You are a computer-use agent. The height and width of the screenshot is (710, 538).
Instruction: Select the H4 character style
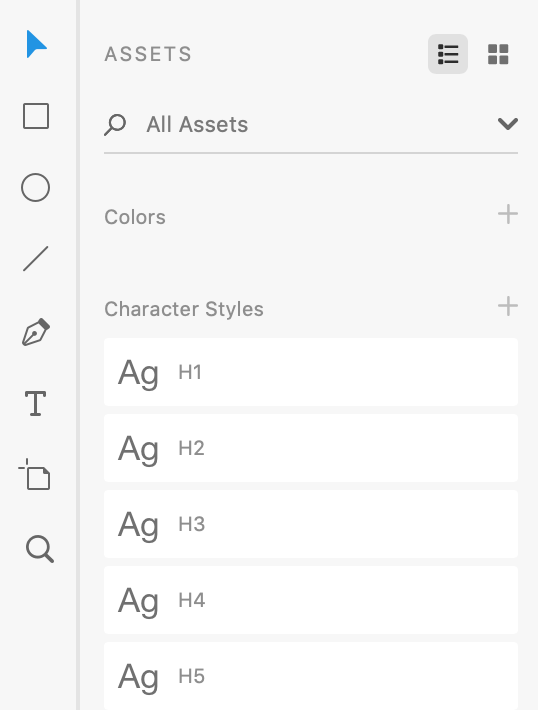[x=311, y=600]
